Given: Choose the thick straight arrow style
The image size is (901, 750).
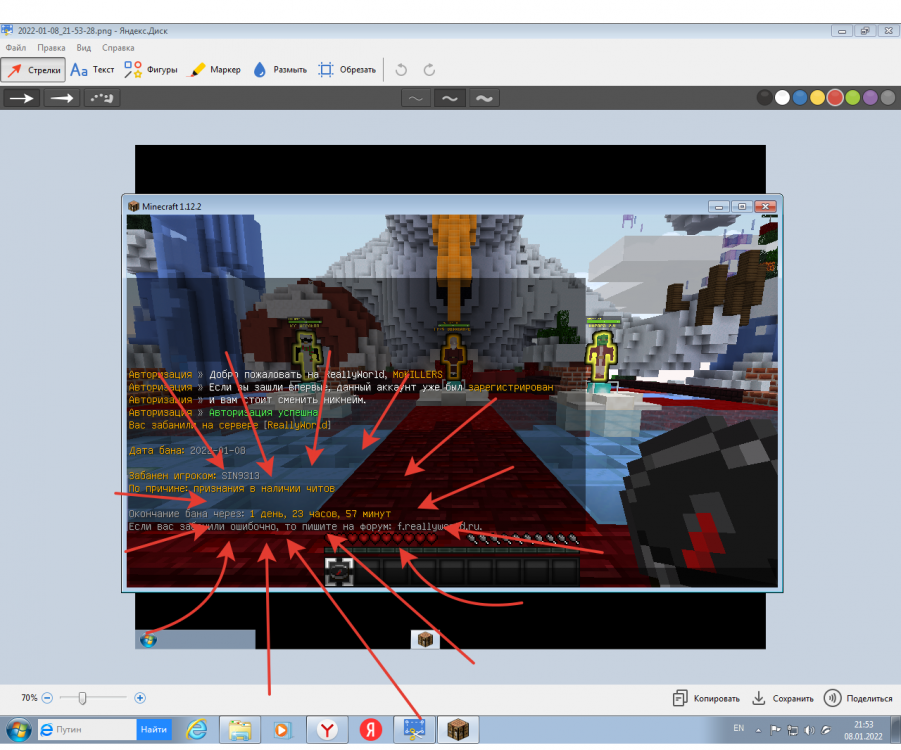Looking at the screenshot, I should (62, 98).
